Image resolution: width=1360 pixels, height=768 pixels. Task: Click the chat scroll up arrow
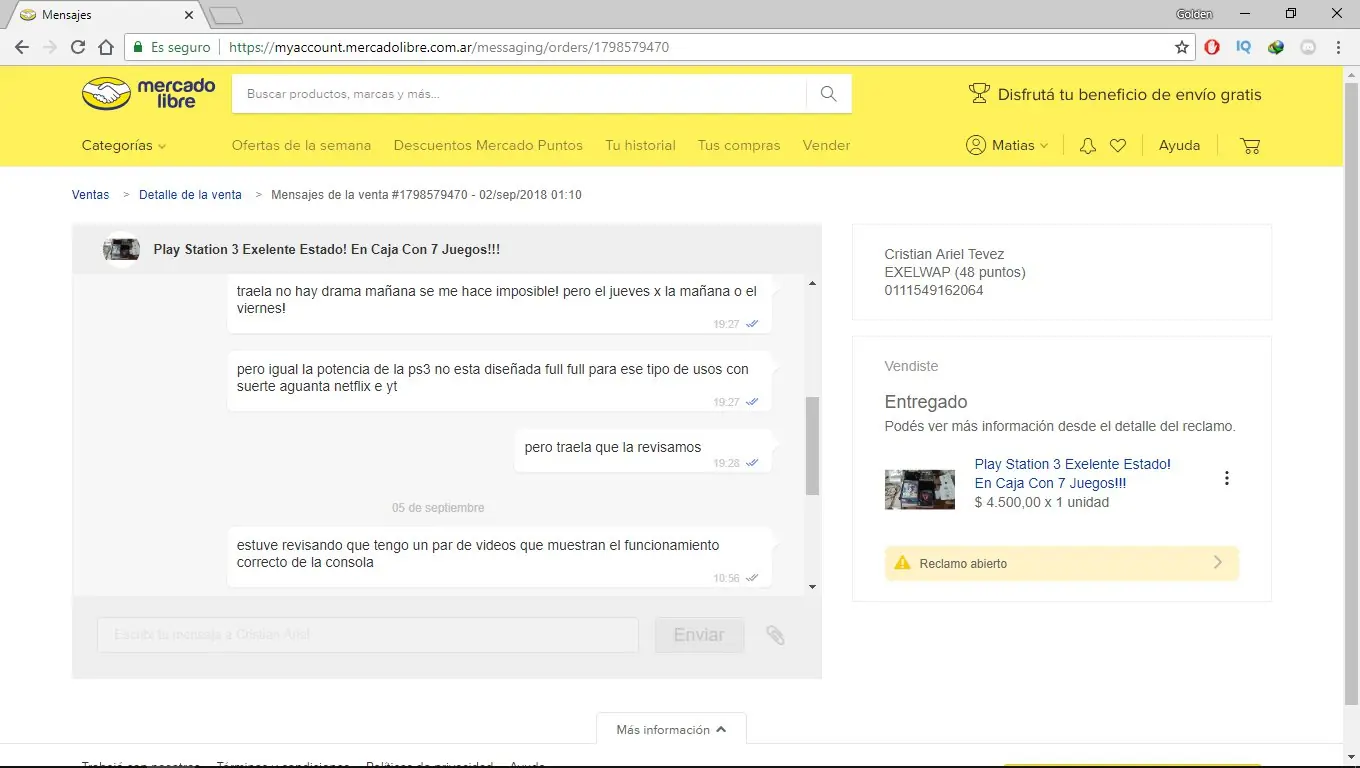tap(812, 284)
